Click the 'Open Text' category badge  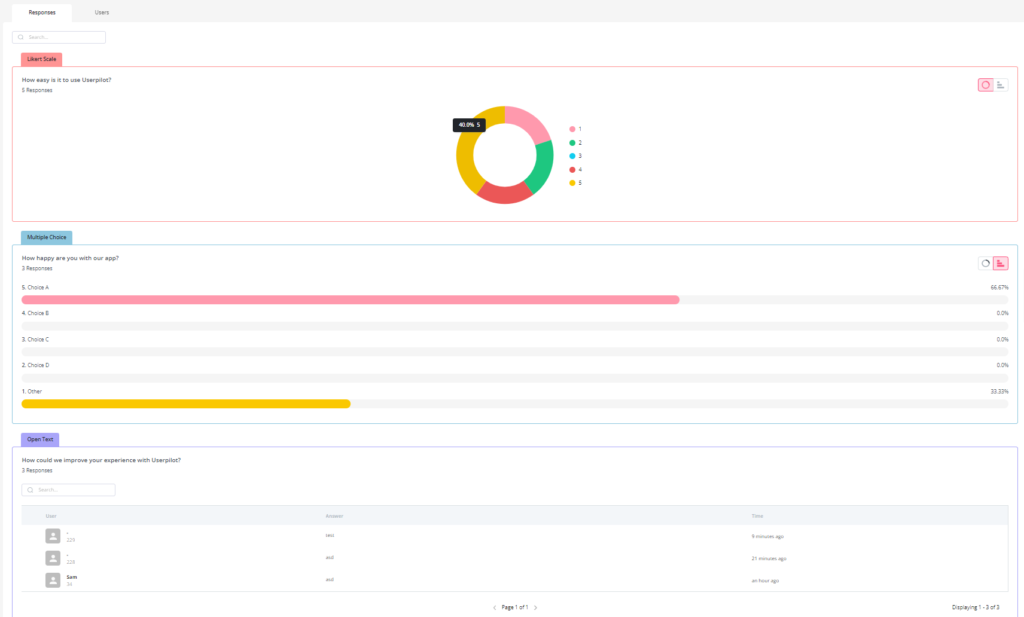click(40, 440)
